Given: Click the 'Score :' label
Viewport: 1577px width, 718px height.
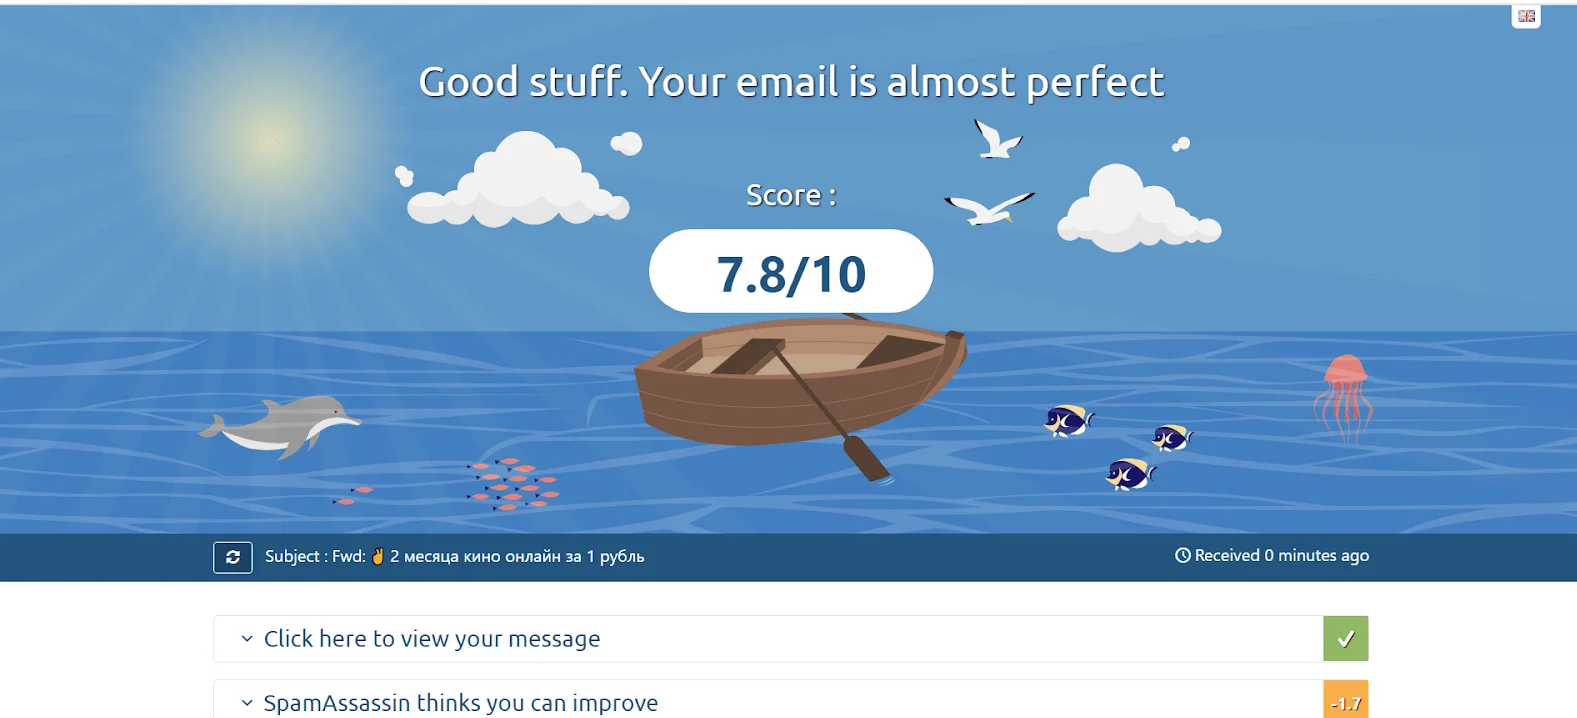Looking at the screenshot, I should click(x=791, y=195).
